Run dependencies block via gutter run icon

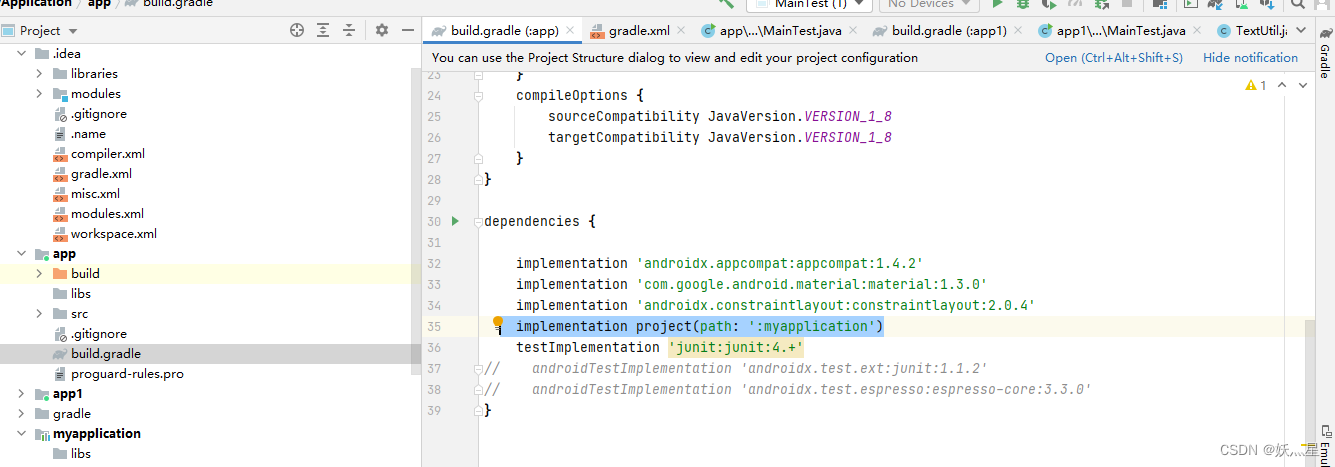455,221
